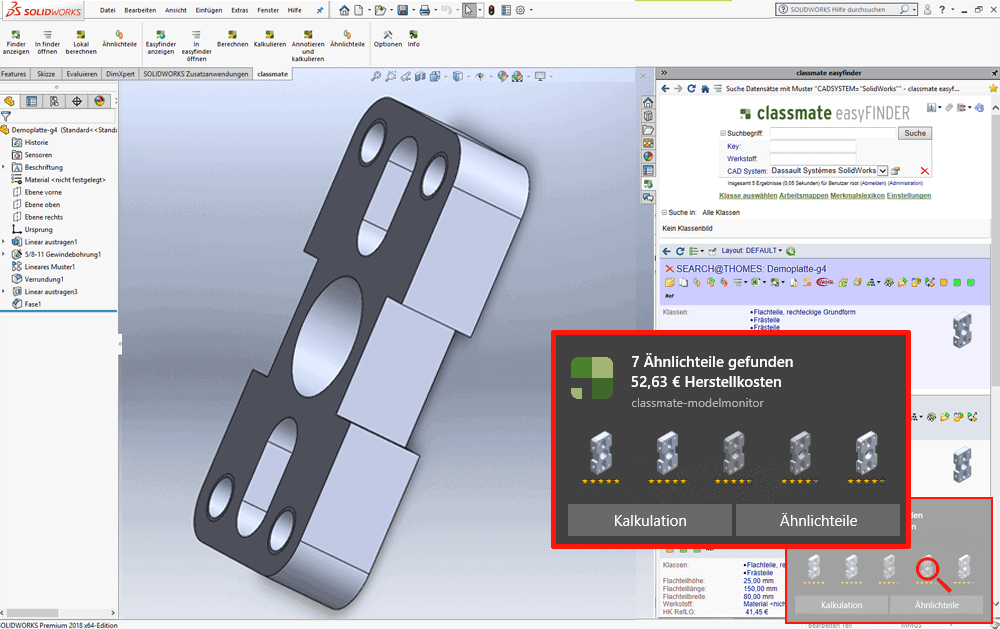Viewport: 1000px width, 629px height.
Task: Switch to the Evaluieren tab
Action: [x=82, y=74]
